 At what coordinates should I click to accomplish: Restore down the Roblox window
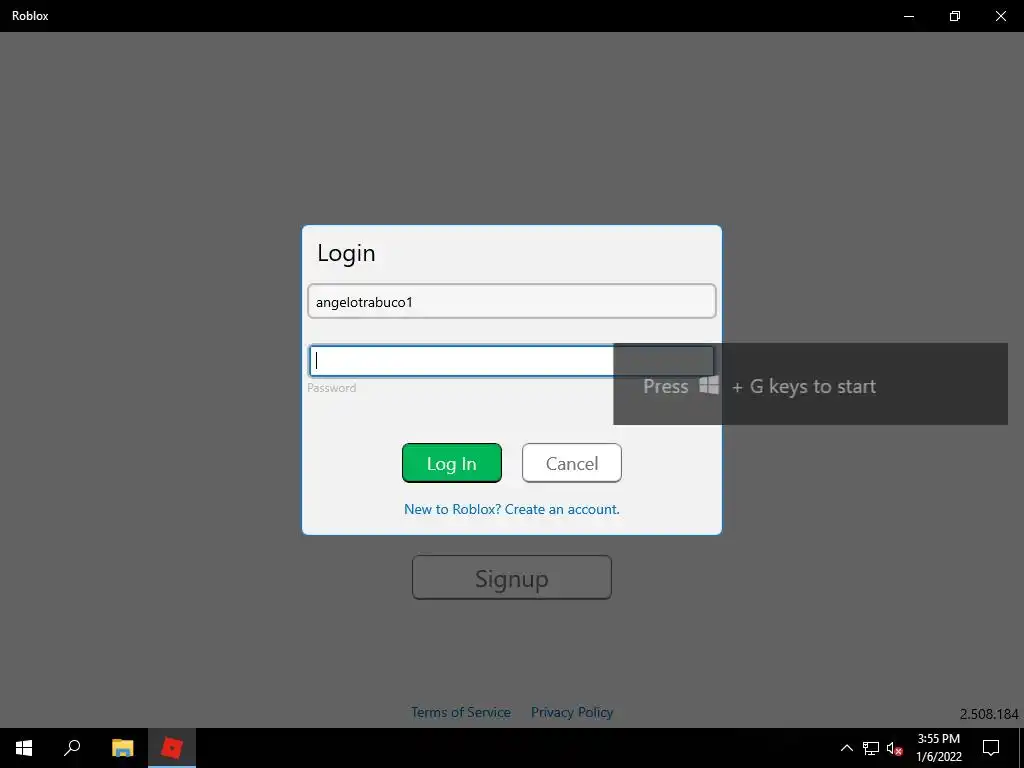pyautogui.click(x=955, y=16)
